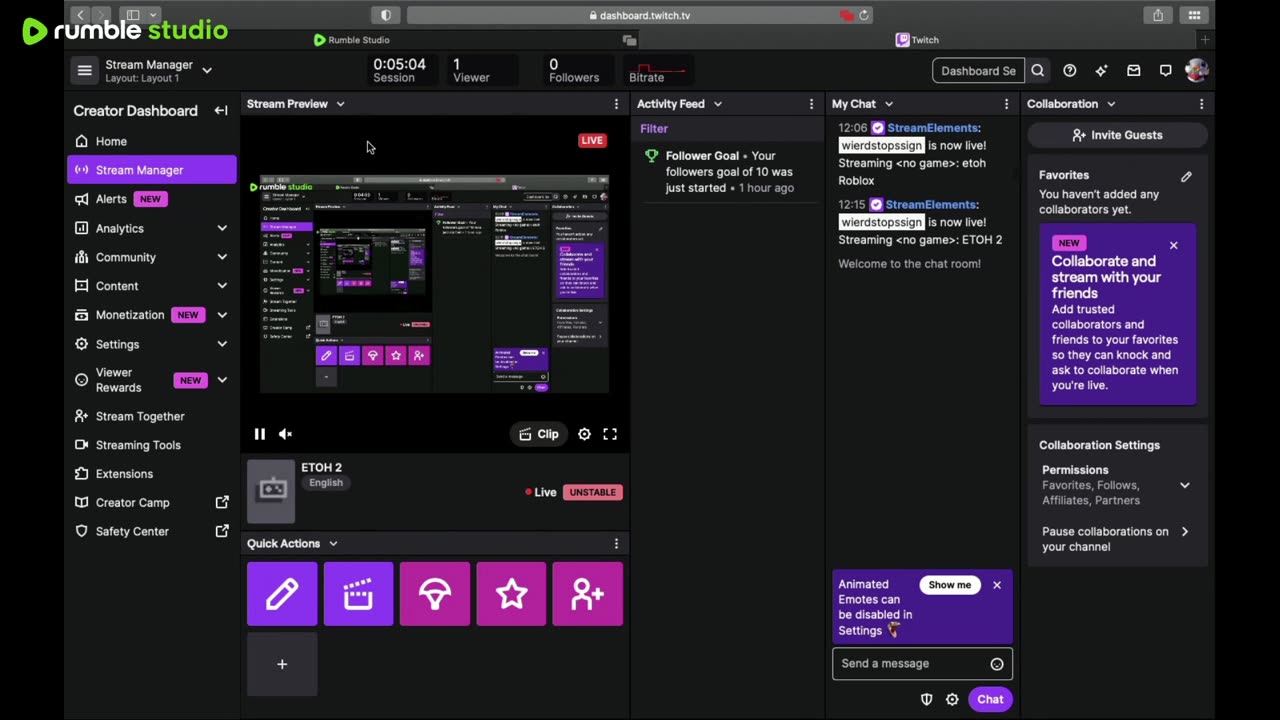Open Collaboration panel options menu
This screenshot has height=720, width=1280.
1201,104
